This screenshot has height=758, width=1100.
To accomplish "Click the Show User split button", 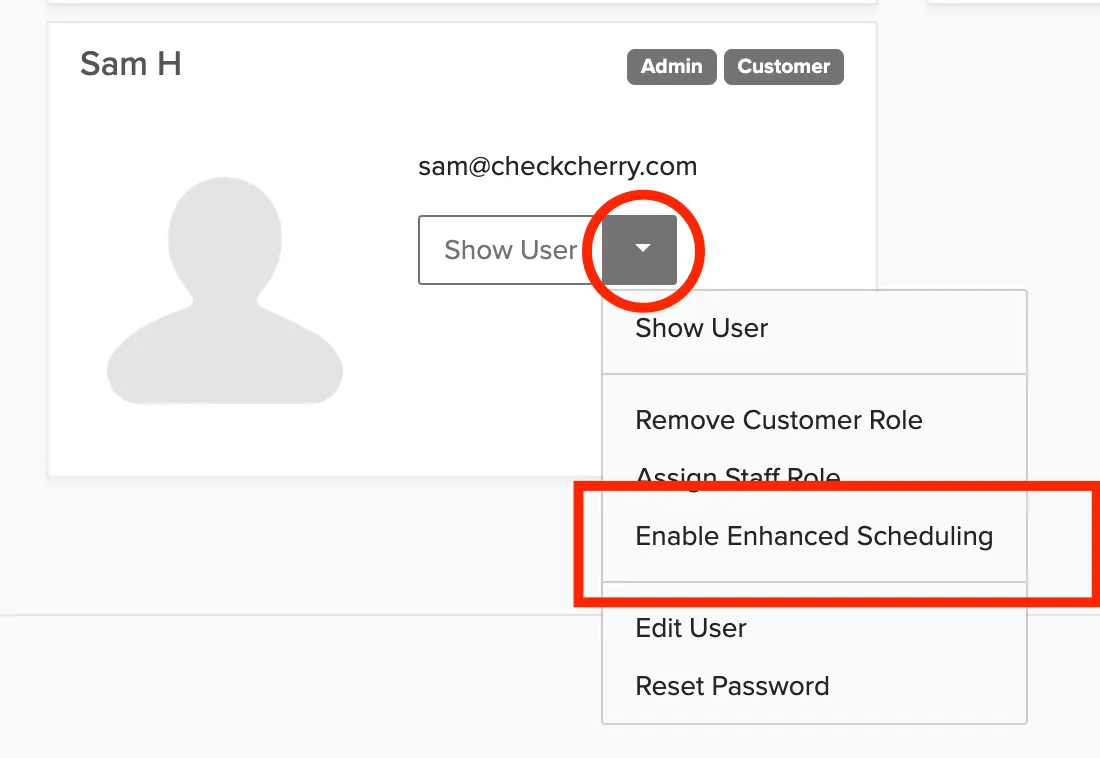I will 510,250.
